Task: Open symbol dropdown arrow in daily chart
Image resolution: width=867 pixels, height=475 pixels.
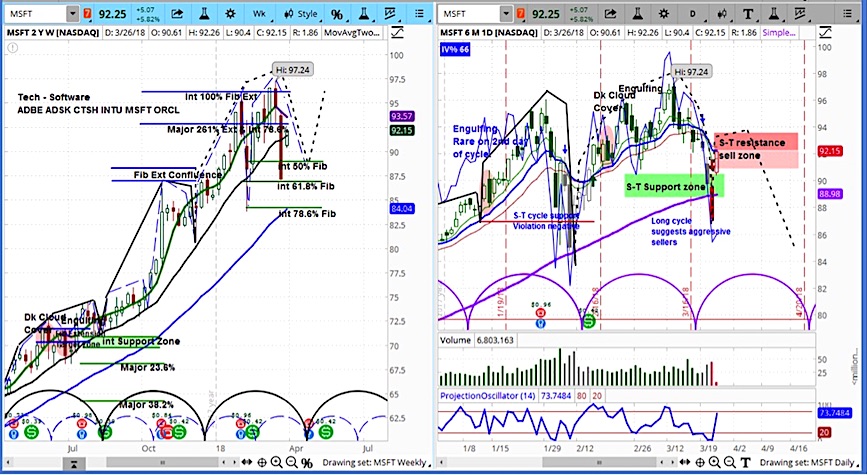Action: pyautogui.click(x=506, y=14)
